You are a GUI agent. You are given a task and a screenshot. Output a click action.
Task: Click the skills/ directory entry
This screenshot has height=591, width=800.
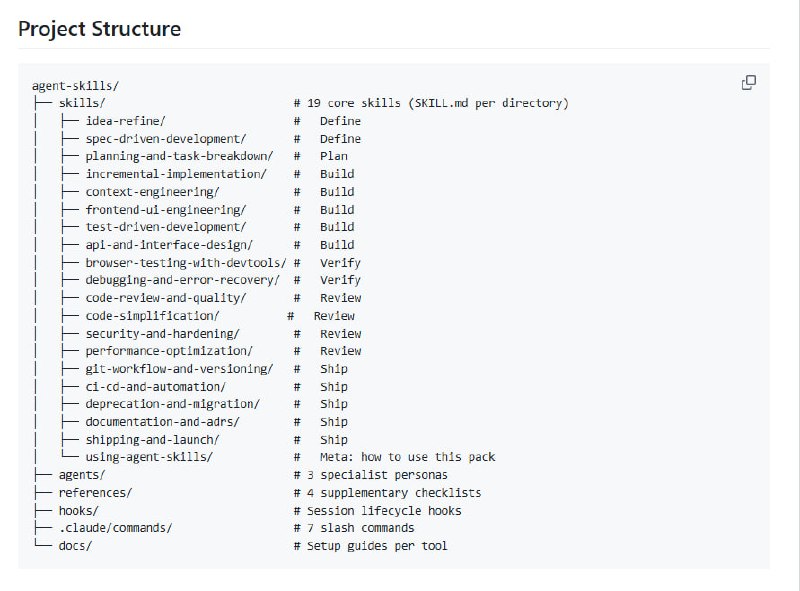[82, 103]
